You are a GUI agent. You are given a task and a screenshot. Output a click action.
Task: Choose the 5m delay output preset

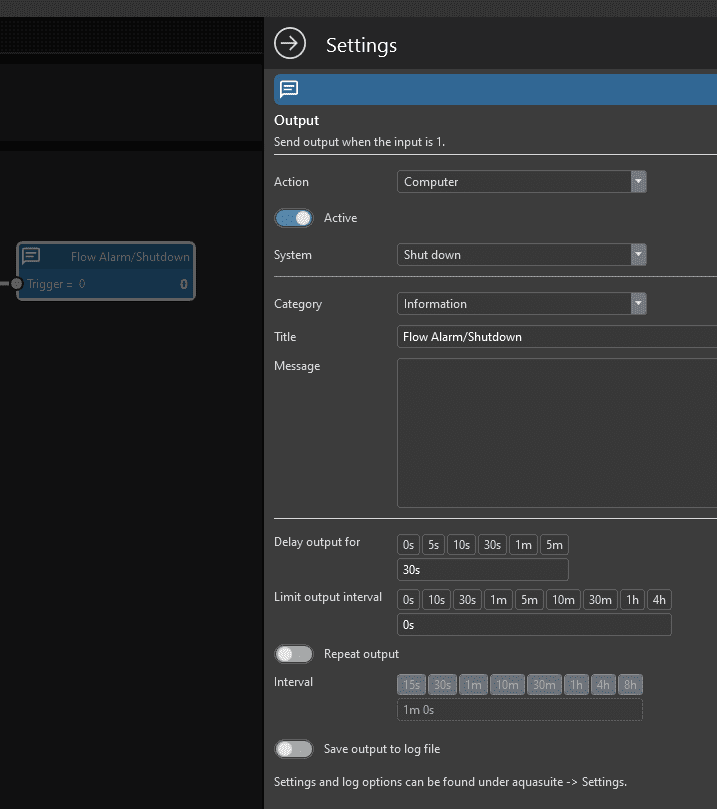tap(554, 545)
